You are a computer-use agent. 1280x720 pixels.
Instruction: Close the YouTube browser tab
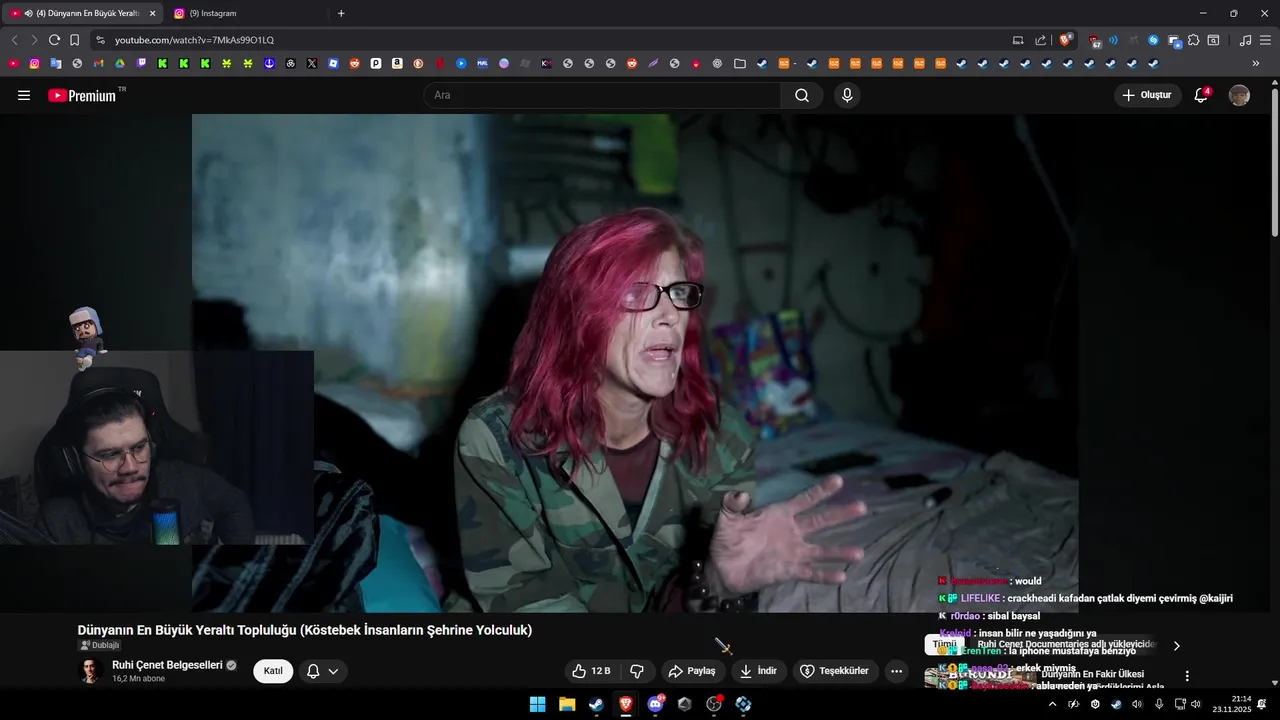pyautogui.click(x=152, y=13)
